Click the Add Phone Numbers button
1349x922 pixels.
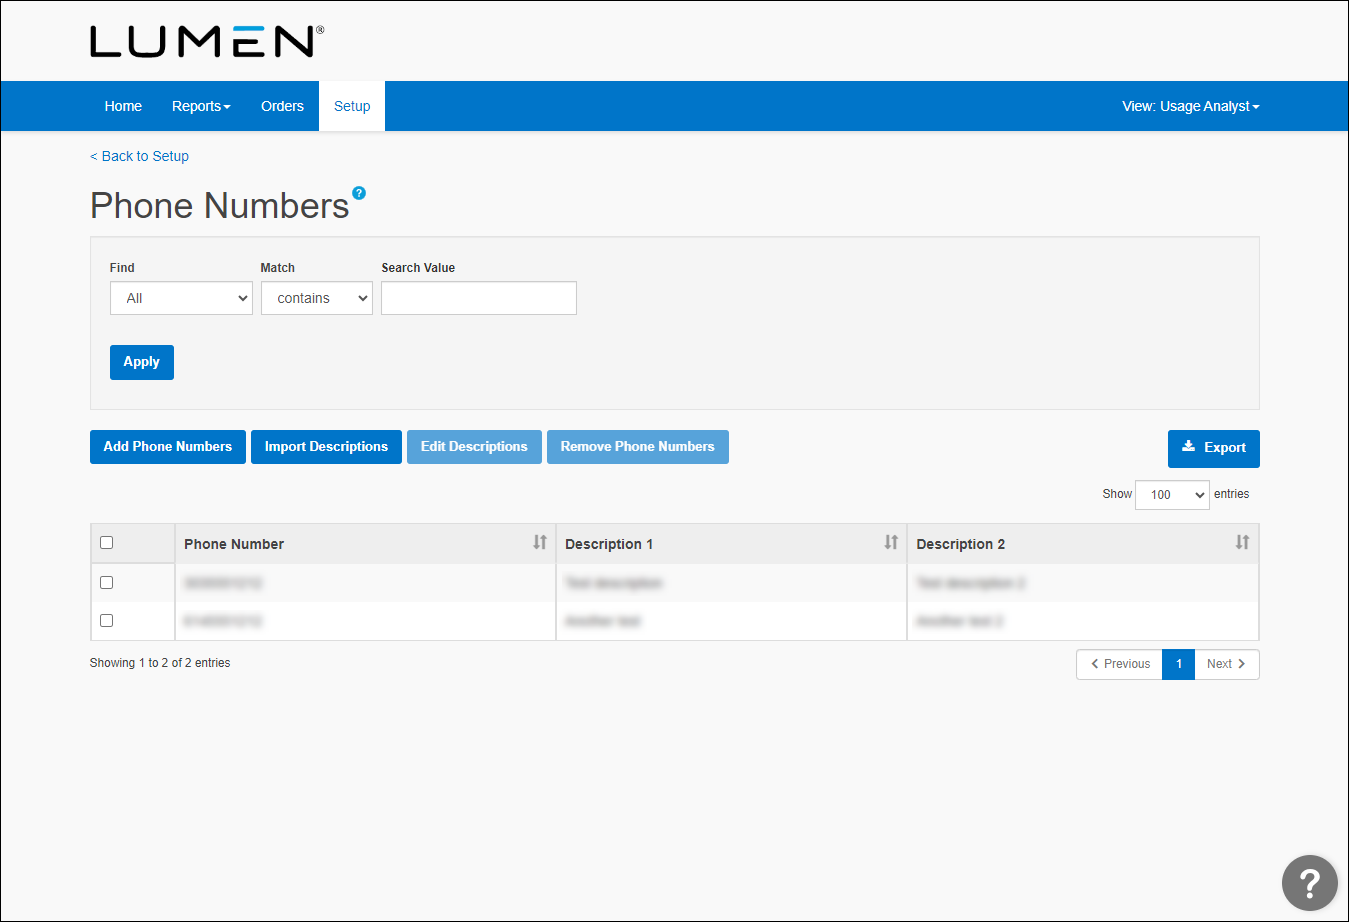(168, 447)
